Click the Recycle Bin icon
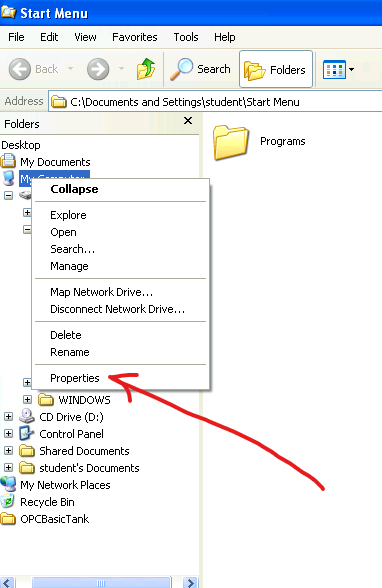Image resolution: width=382 pixels, height=588 pixels. (x=7, y=501)
